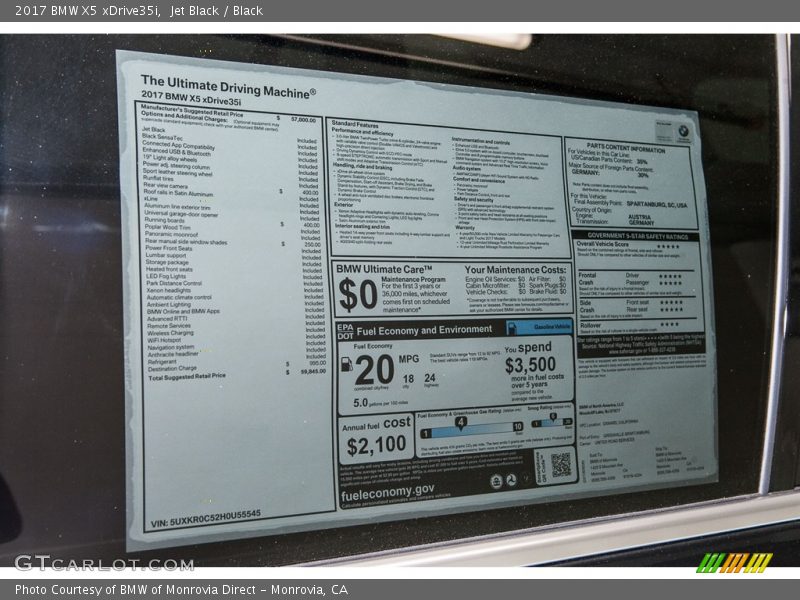Image resolution: width=800 pixels, height=600 pixels.
Task: Click the $3,500 fuel spend figure
Action: click(529, 365)
